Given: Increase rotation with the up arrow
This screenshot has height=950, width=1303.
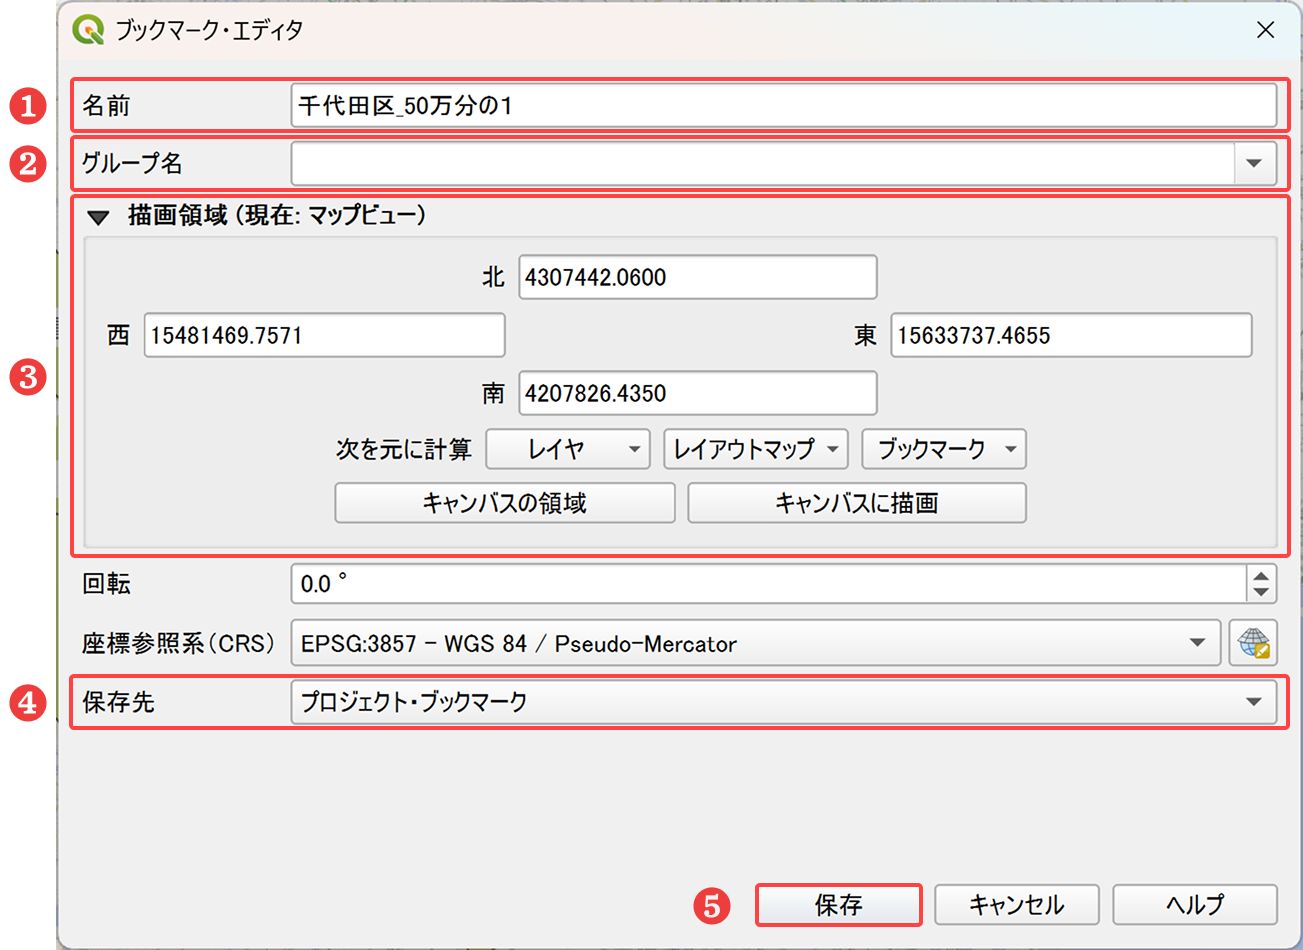Looking at the screenshot, I should click(1262, 575).
